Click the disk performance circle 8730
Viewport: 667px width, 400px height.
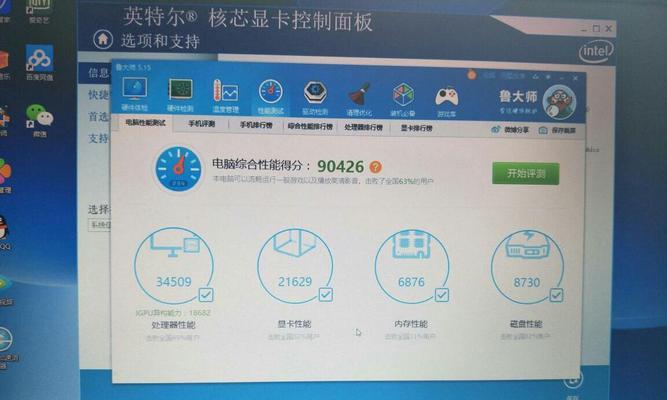[527, 267]
